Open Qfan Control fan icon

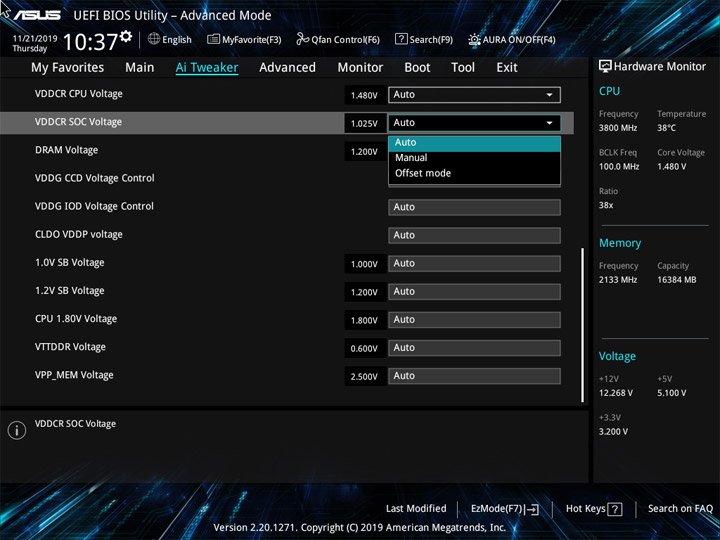coord(302,39)
